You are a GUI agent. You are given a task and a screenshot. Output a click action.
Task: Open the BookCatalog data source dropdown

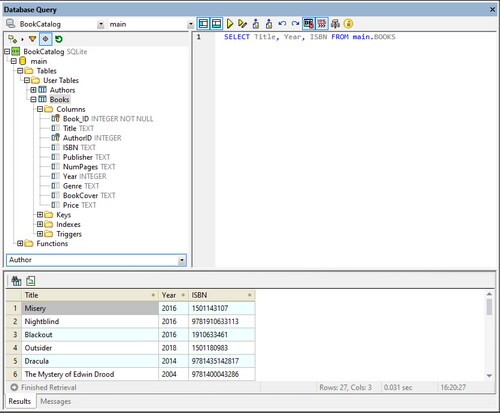[x=100, y=24]
